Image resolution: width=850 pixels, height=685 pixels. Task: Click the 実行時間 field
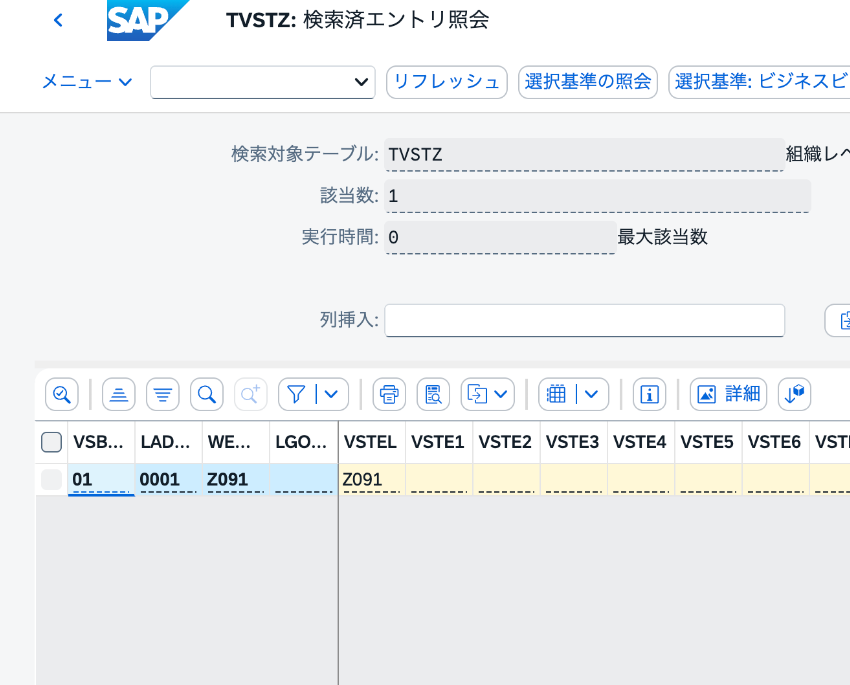click(x=500, y=237)
